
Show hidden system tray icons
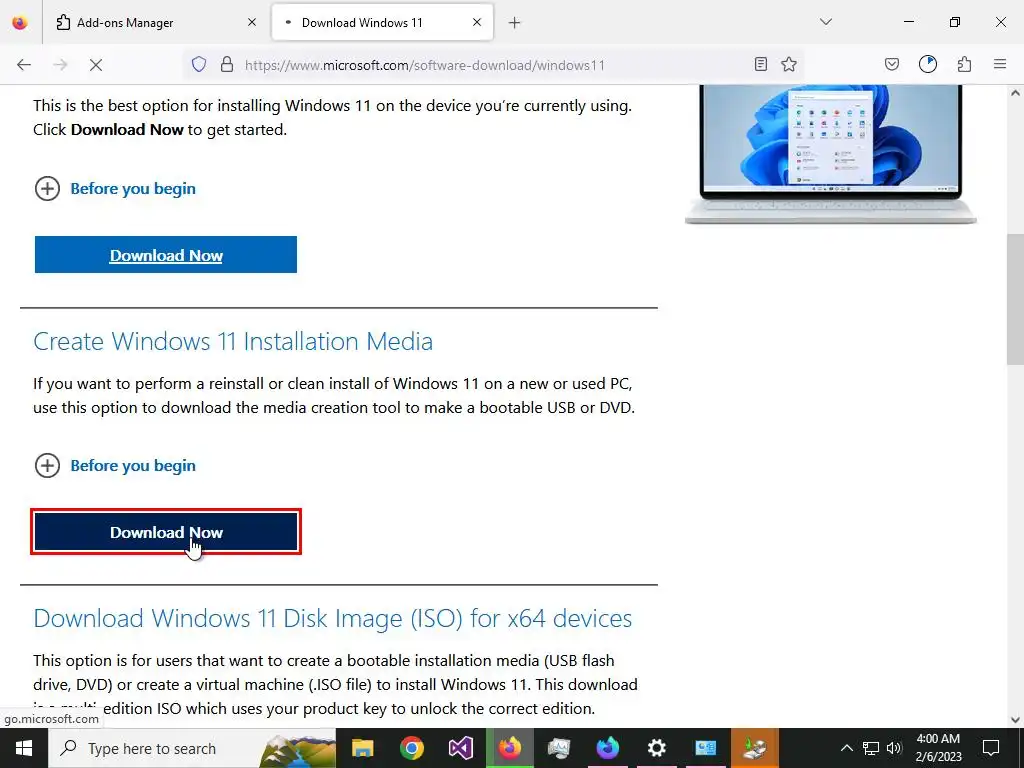(x=846, y=748)
